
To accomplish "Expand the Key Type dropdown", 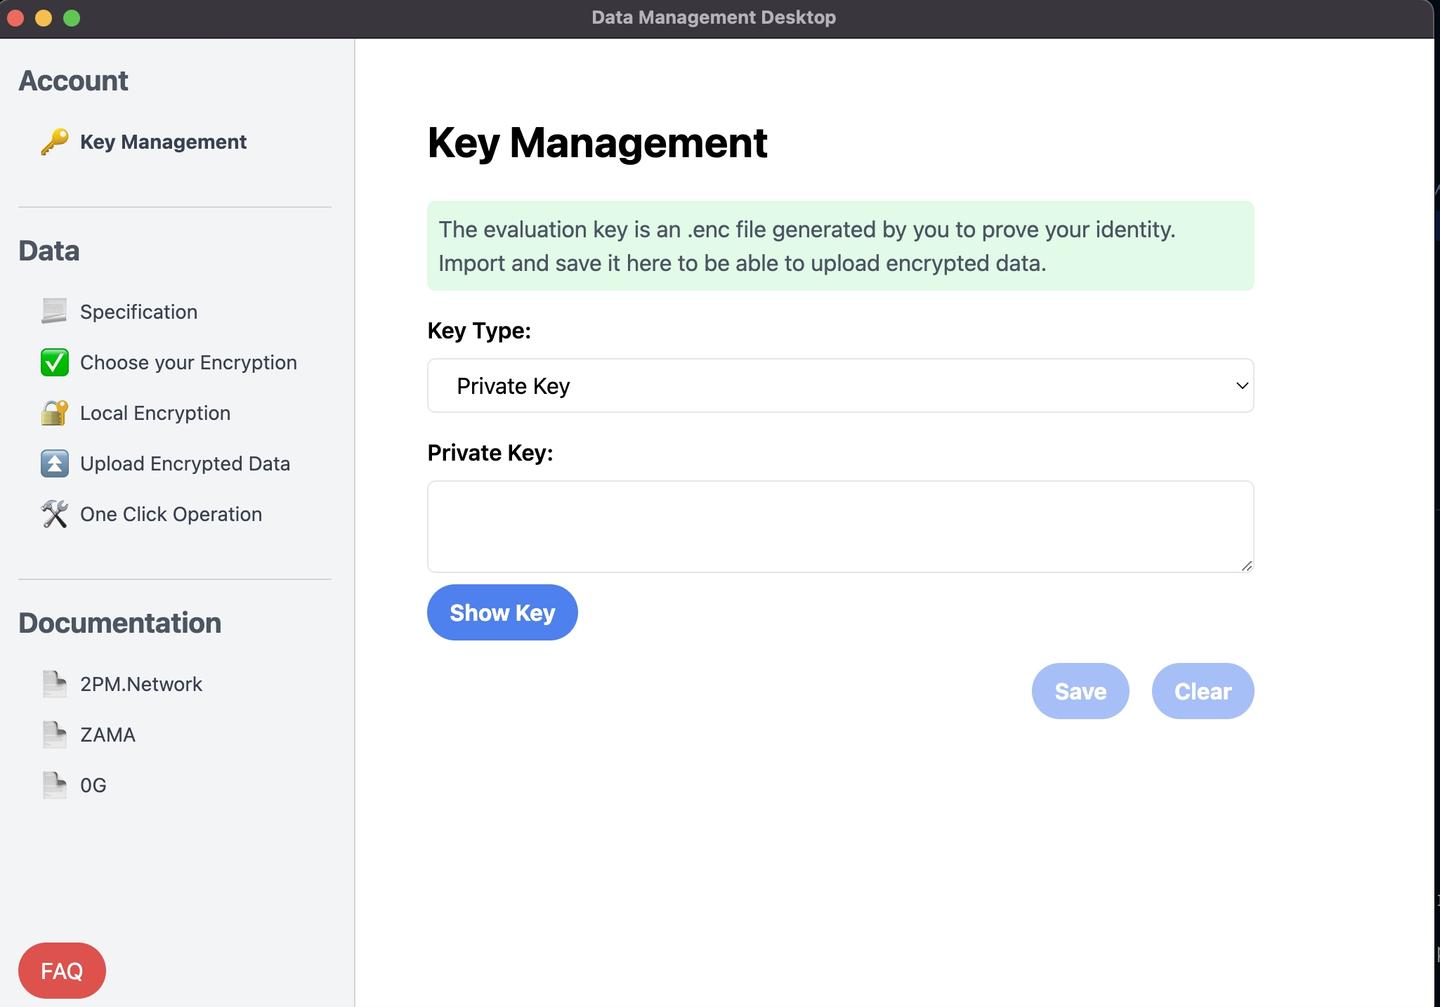I will click(x=840, y=386).
